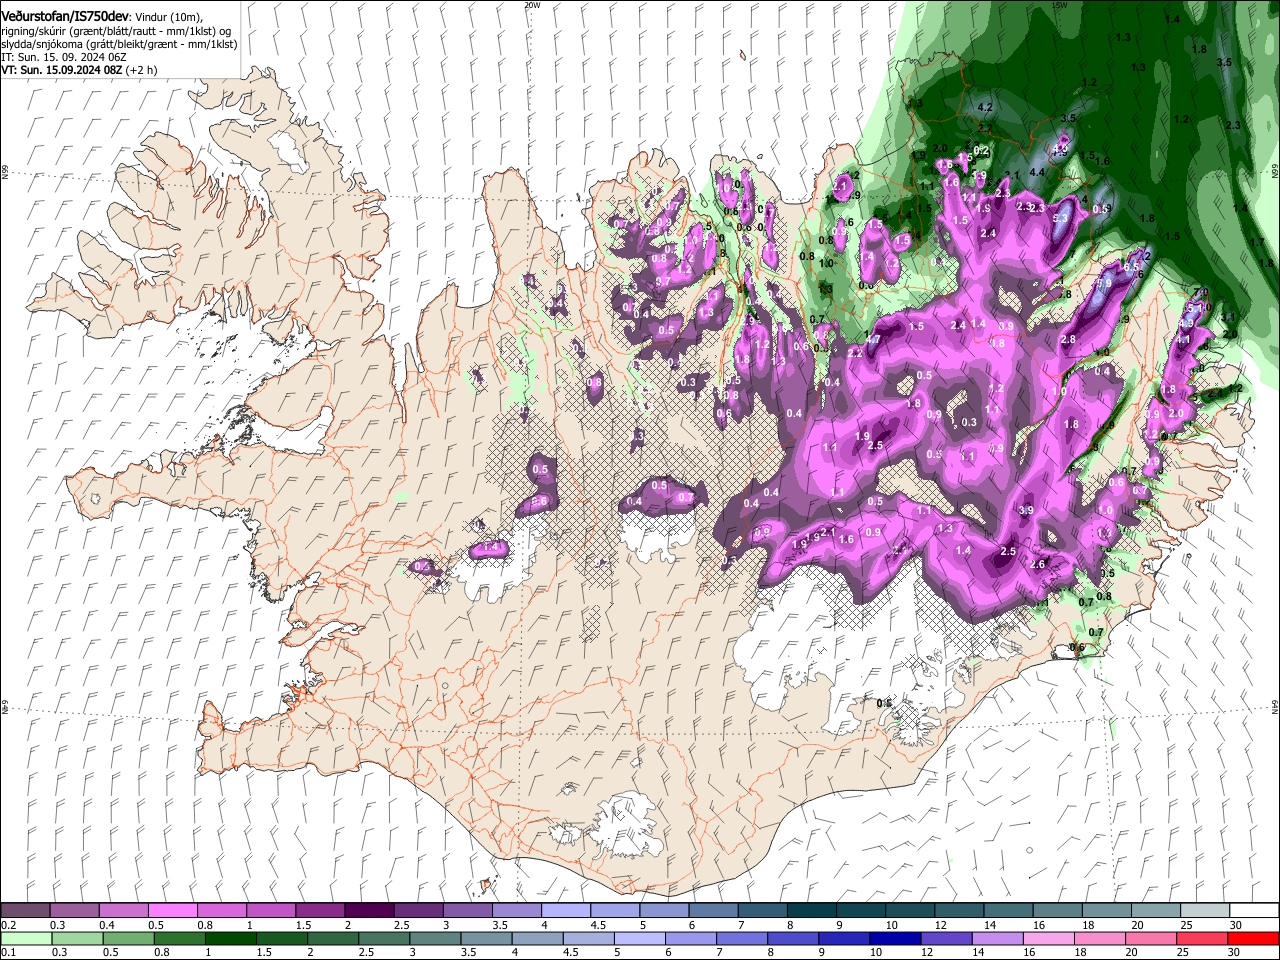Select upper legend swatch between 0.3 and 0.4

(75, 911)
